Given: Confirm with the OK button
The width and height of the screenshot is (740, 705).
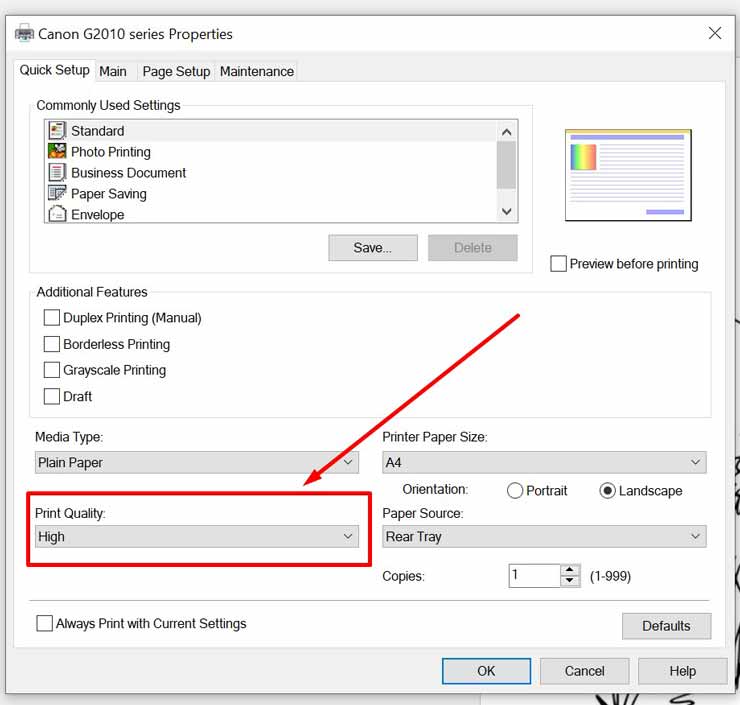Looking at the screenshot, I should click(486, 671).
